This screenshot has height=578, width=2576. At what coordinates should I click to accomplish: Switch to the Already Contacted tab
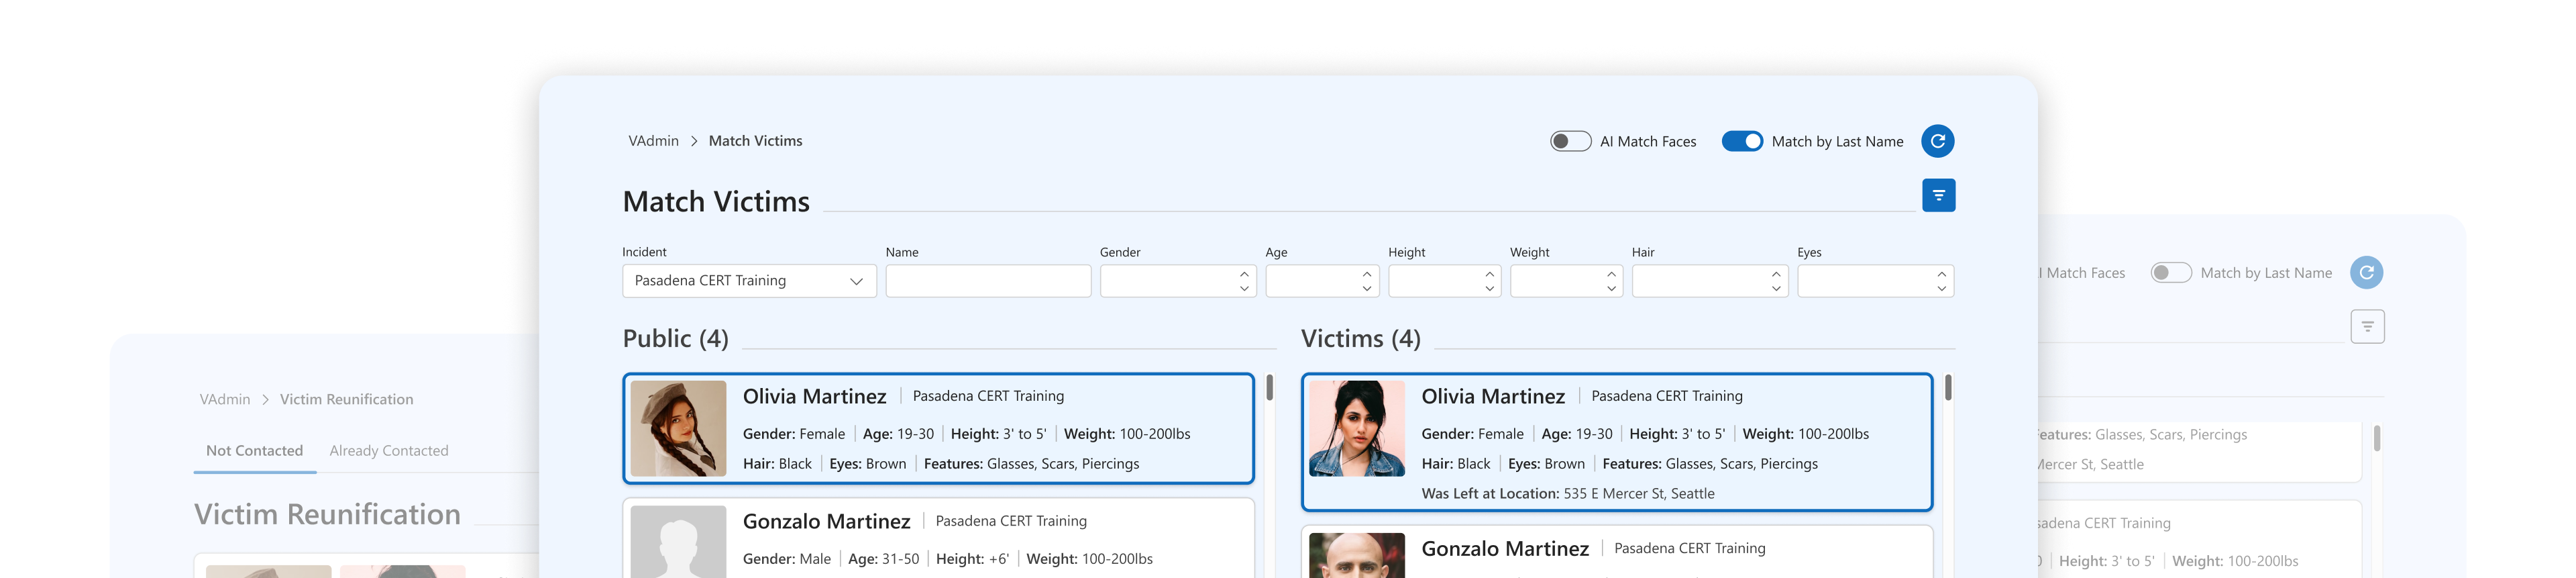[389, 451]
